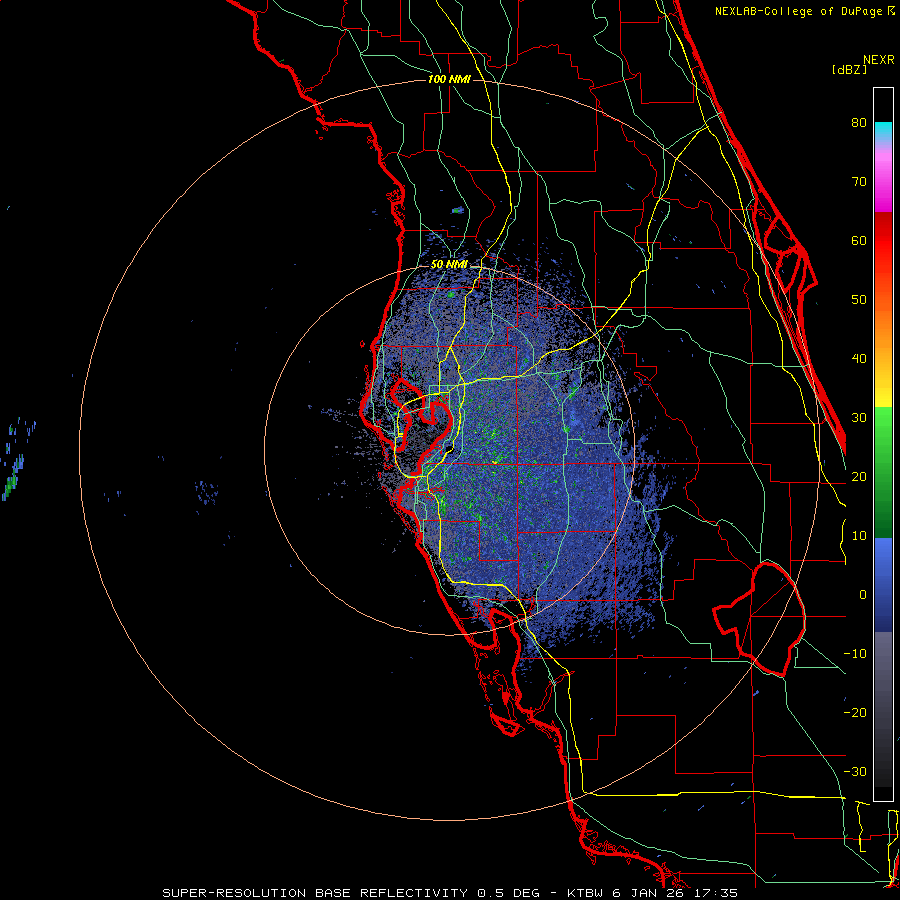This screenshot has height=900, width=900.
Task: Click the 50 dBZ scale label
Action: [x=859, y=300]
